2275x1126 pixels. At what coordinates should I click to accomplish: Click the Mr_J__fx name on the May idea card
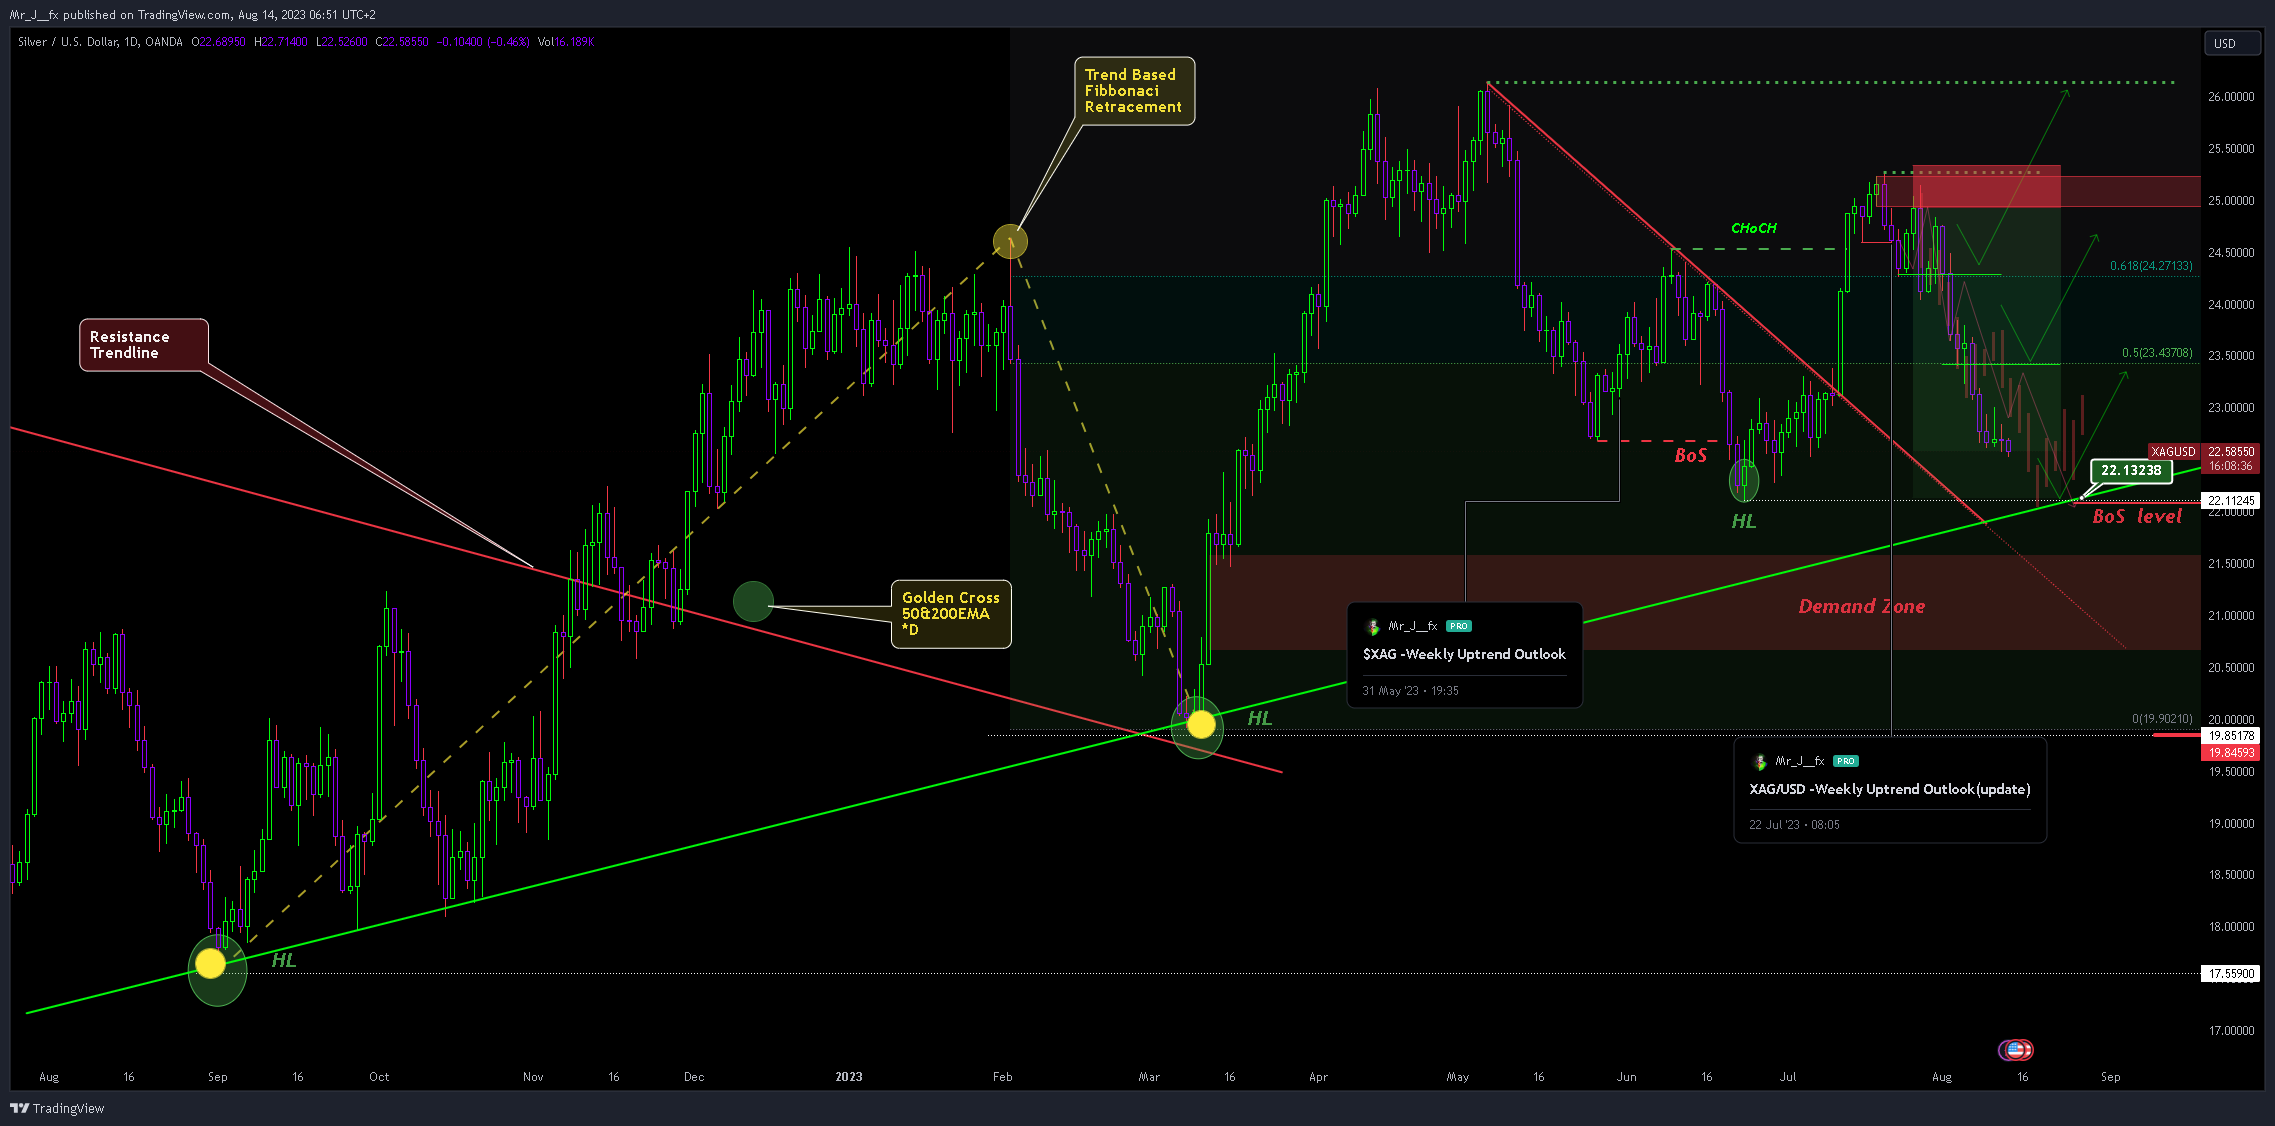pos(1413,626)
